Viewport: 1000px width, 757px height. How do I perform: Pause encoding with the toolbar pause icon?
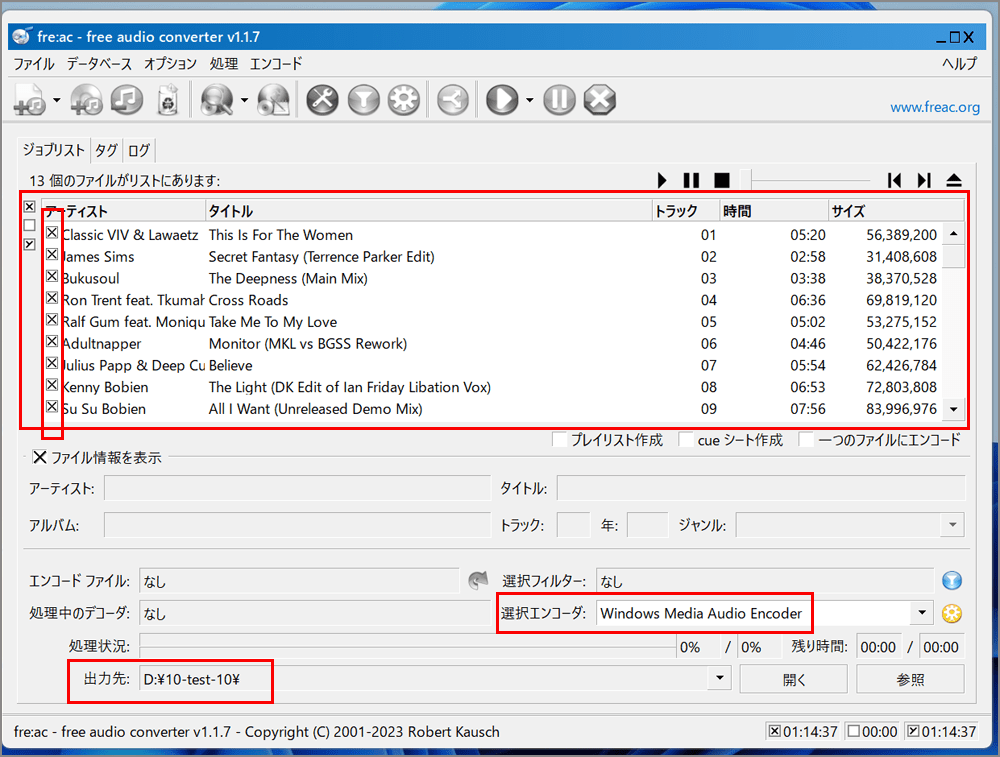pyautogui.click(x=560, y=100)
